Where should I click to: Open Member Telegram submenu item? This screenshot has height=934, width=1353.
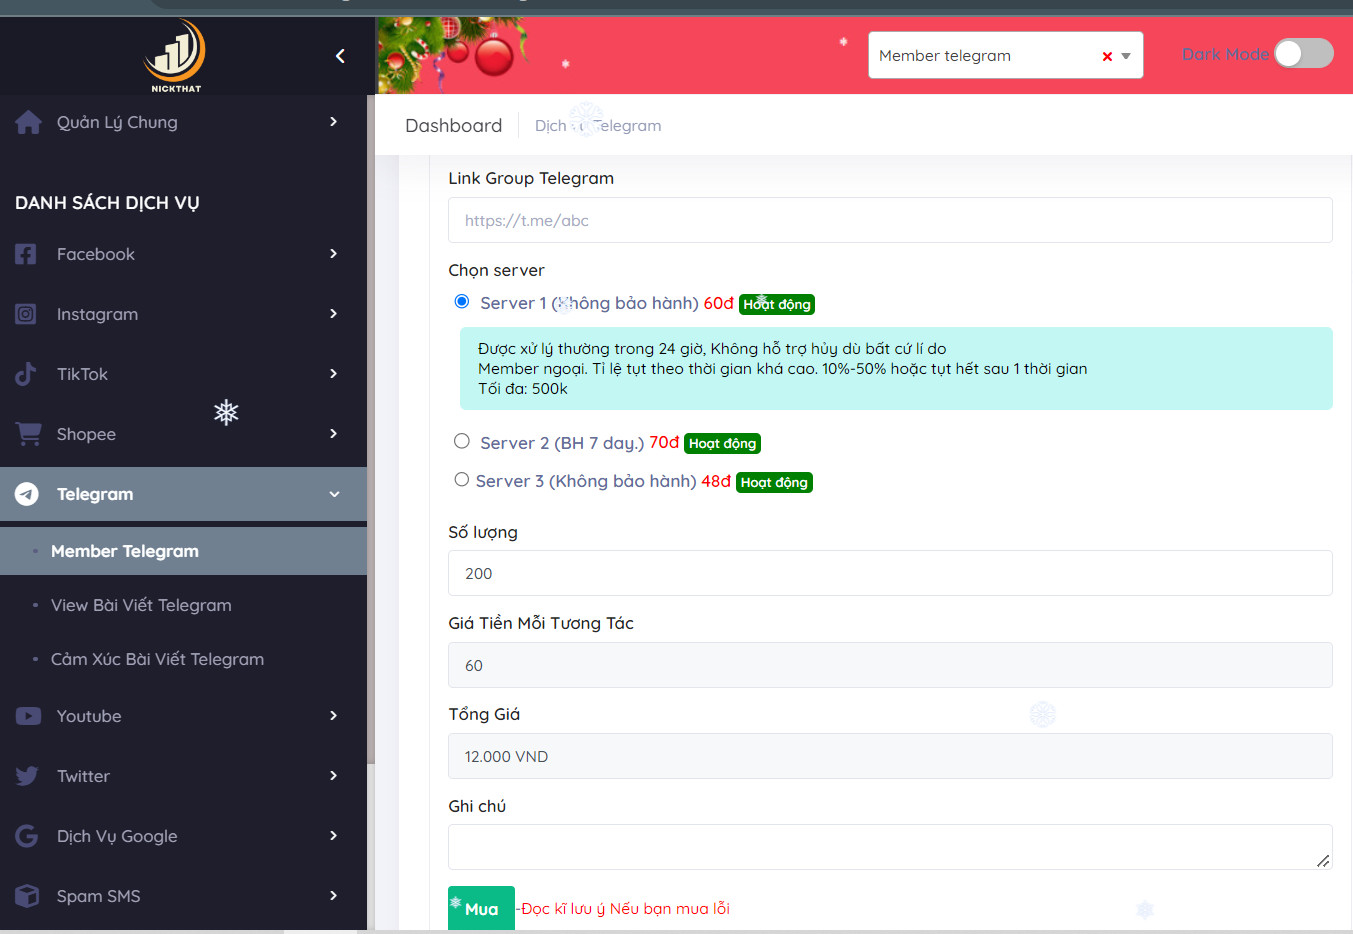tap(183, 551)
